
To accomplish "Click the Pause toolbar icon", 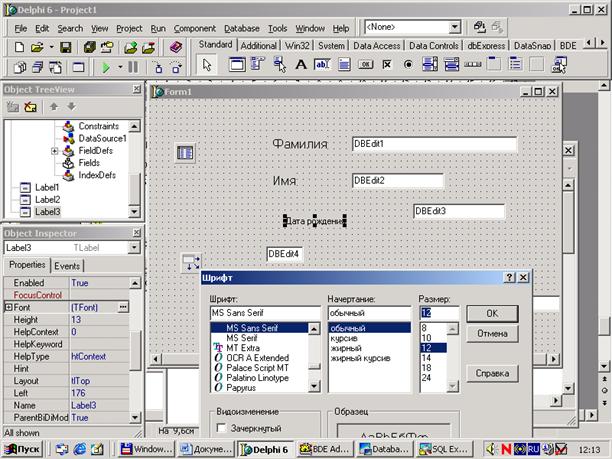I will 133,68.
